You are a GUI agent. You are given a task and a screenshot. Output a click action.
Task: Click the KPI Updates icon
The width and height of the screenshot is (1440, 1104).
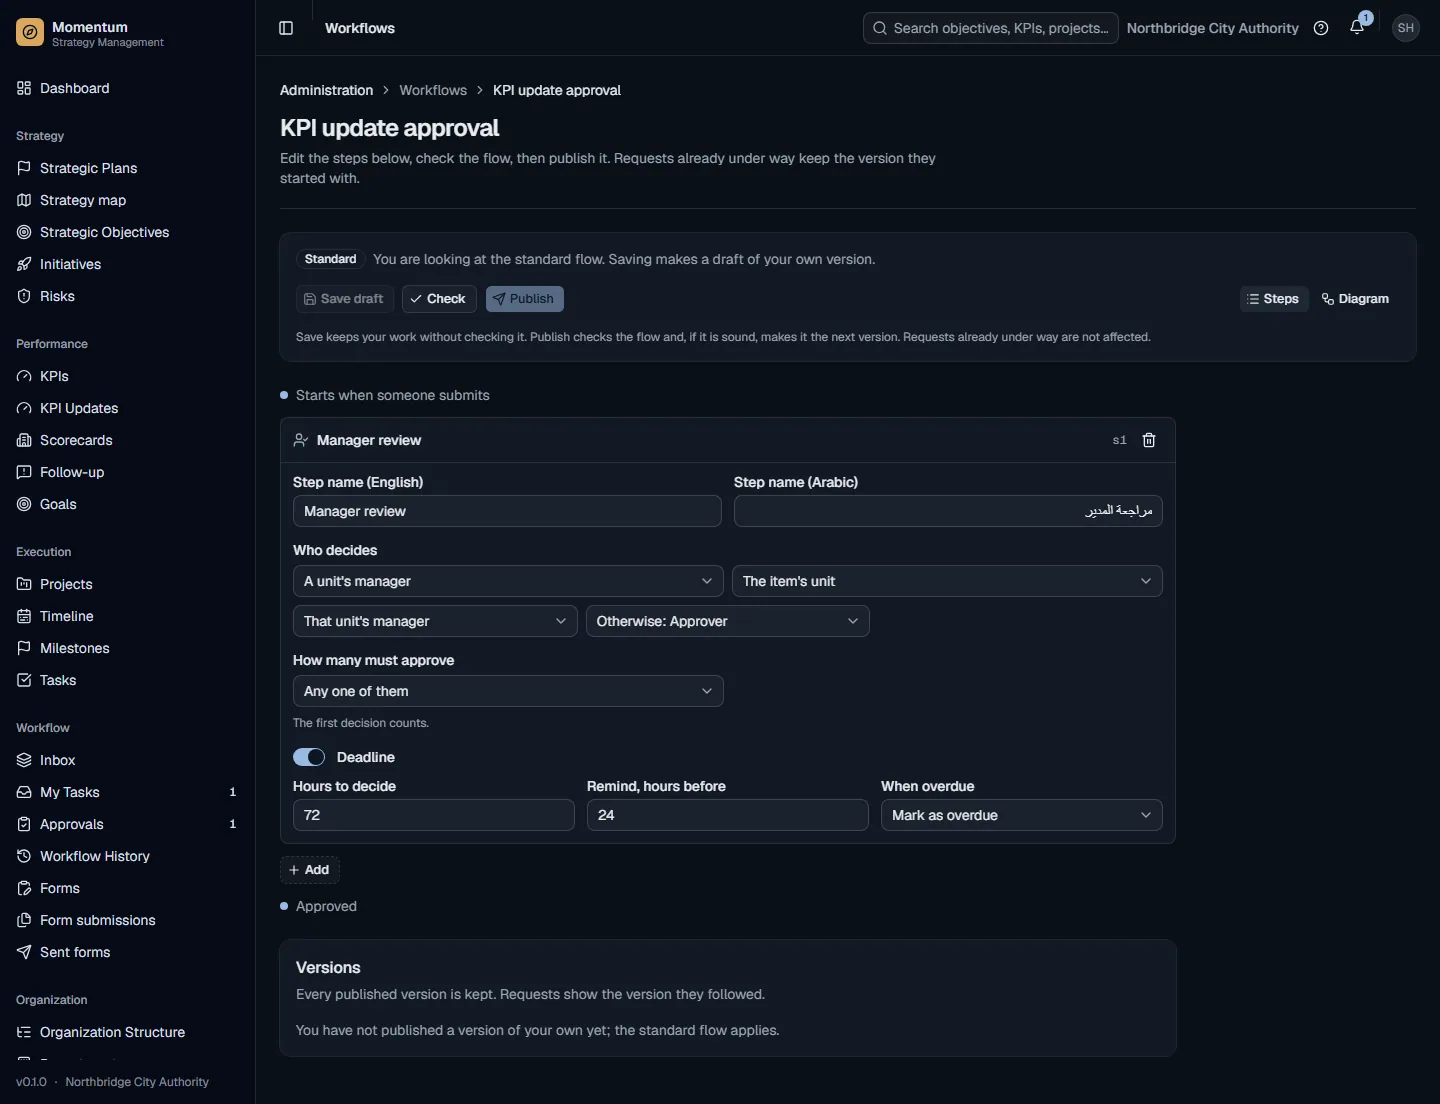point(24,408)
